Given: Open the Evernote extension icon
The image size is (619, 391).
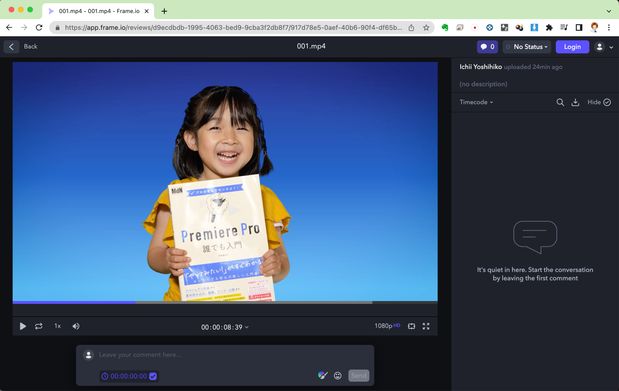Looking at the screenshot, I should click(445, 27).
